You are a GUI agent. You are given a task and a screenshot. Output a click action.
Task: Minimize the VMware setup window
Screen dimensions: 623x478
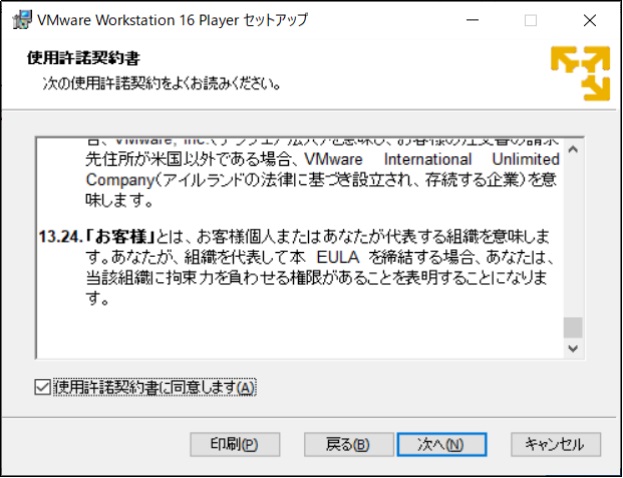click(472, 20)
